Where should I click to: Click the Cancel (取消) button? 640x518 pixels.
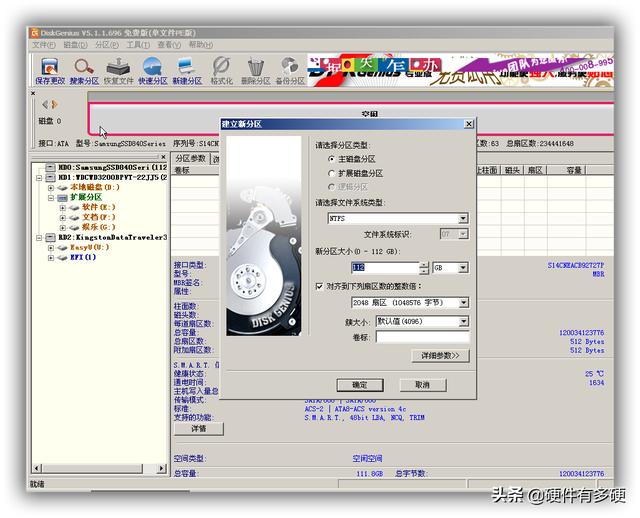pos(422,385)
